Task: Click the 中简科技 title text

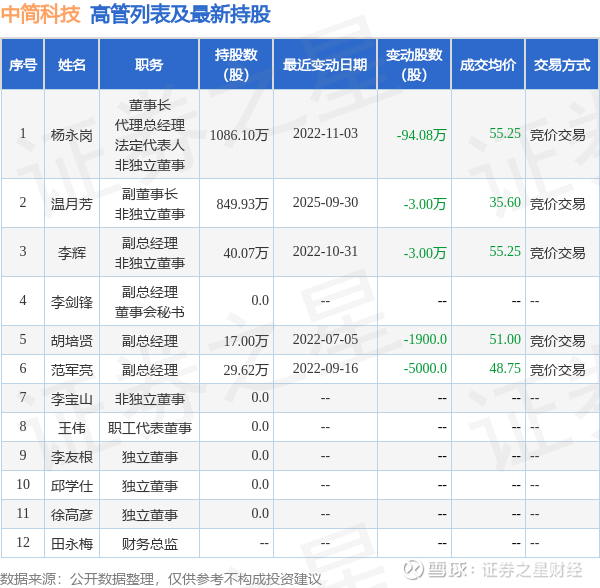Action: pos(41,14)
